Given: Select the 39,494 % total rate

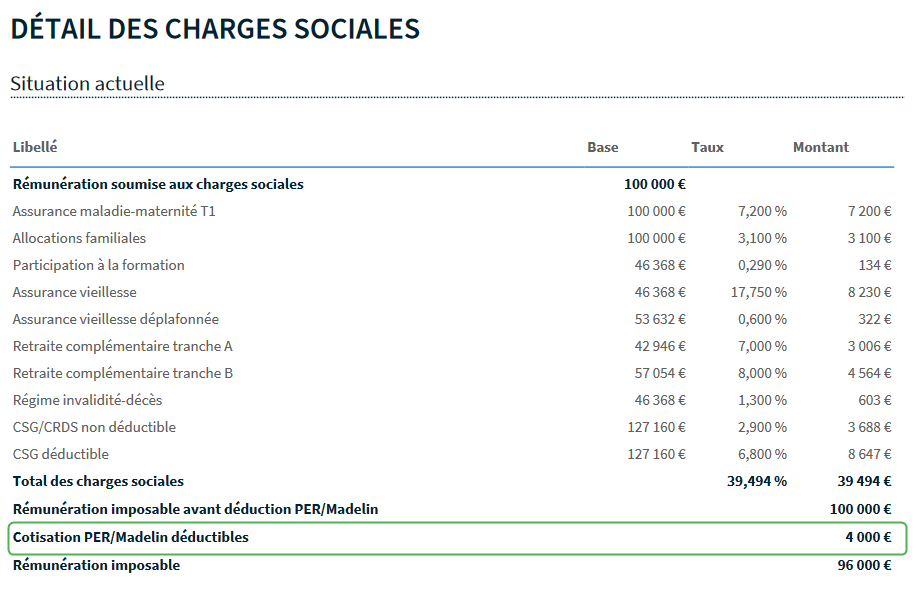Looking at the screenshot, I should pos(756,481).
